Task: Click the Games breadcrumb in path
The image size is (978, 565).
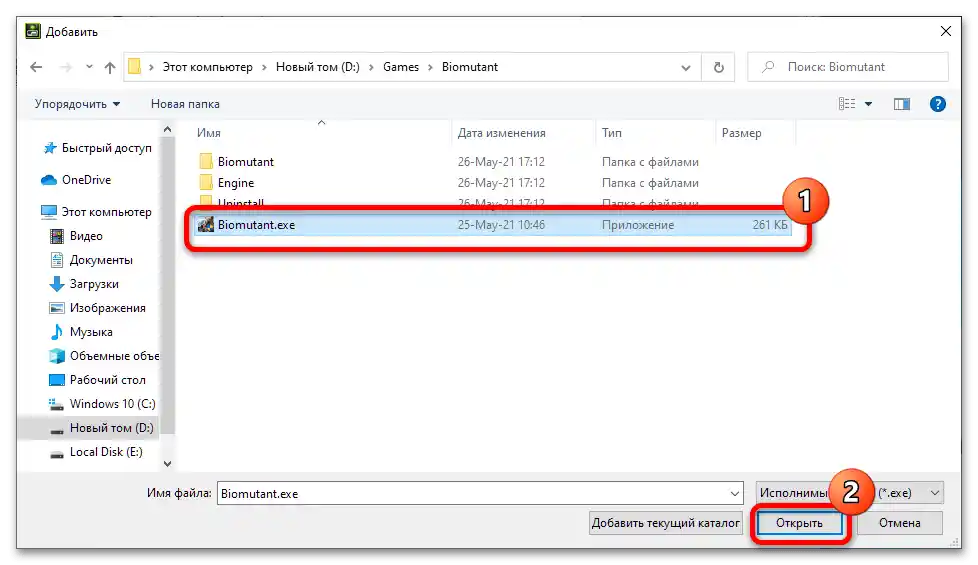Action: [400, 67]
